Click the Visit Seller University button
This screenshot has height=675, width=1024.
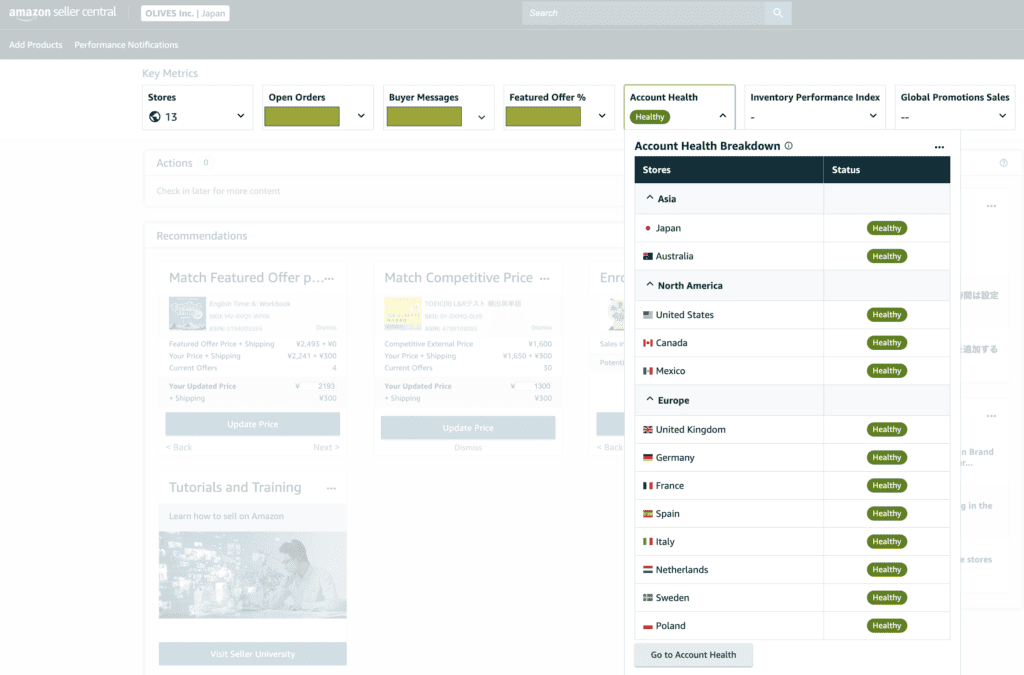tap(253, 653)
